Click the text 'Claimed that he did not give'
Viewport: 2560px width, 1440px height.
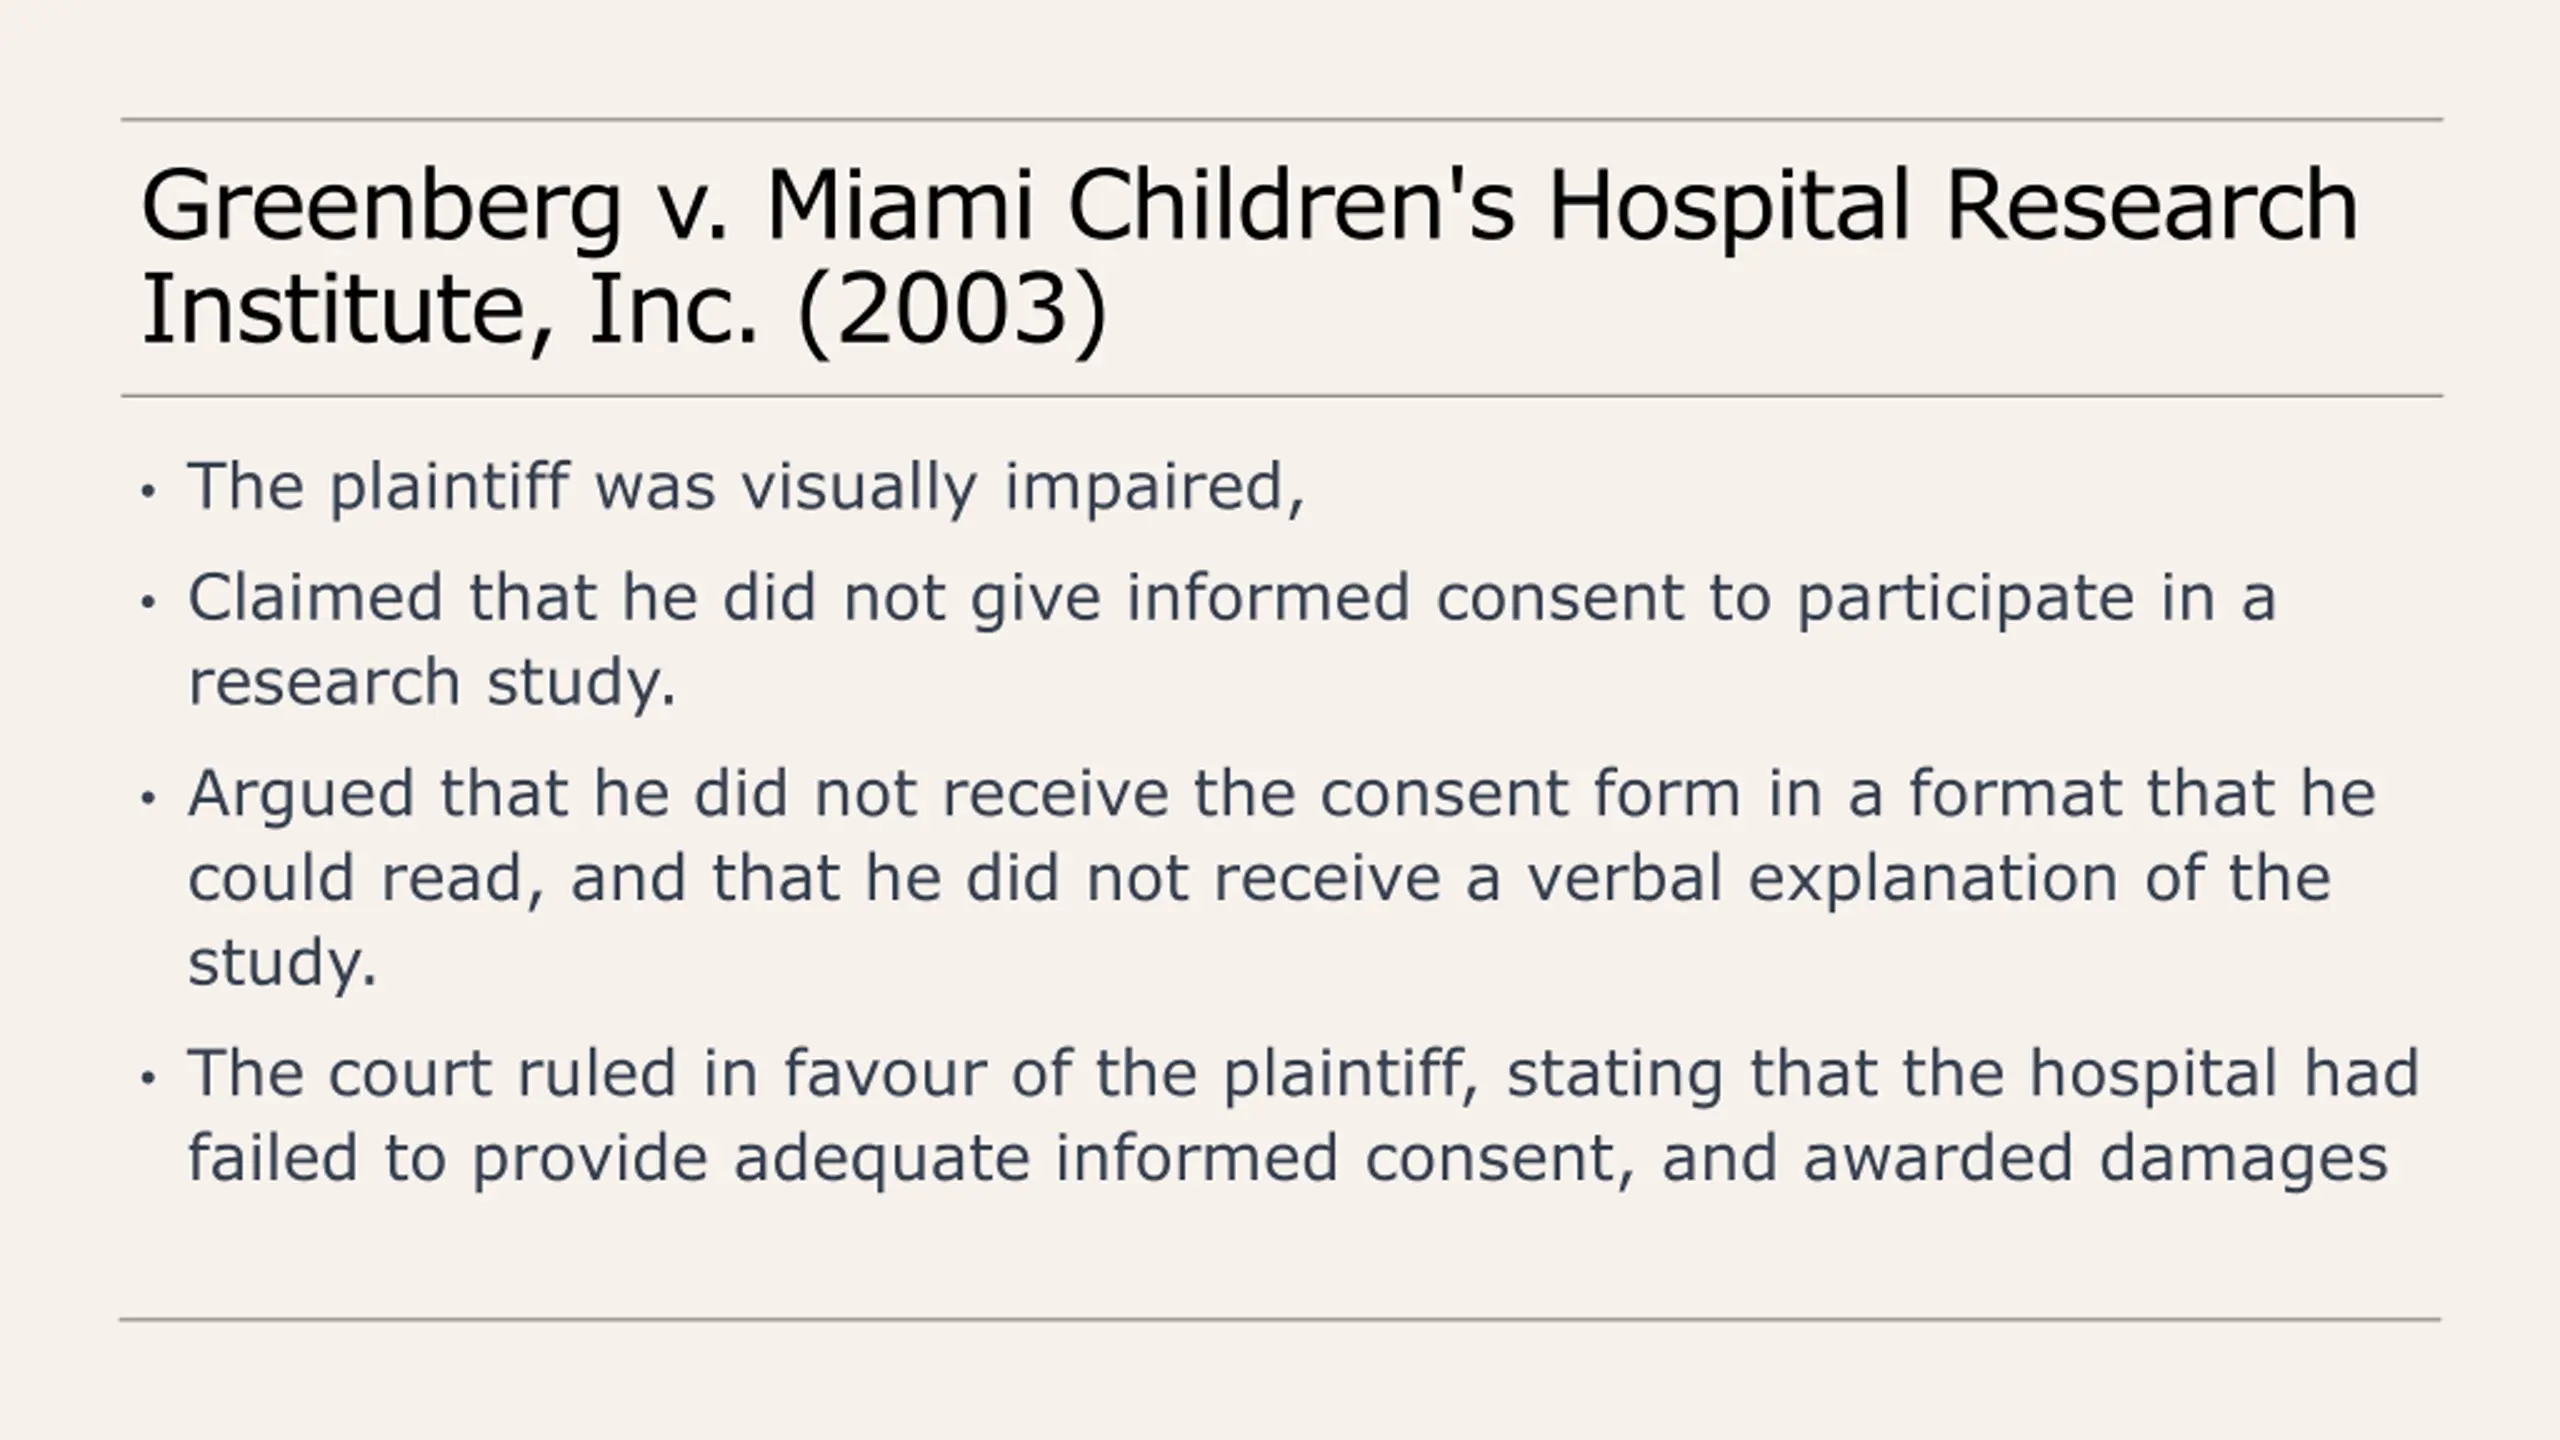644,599
